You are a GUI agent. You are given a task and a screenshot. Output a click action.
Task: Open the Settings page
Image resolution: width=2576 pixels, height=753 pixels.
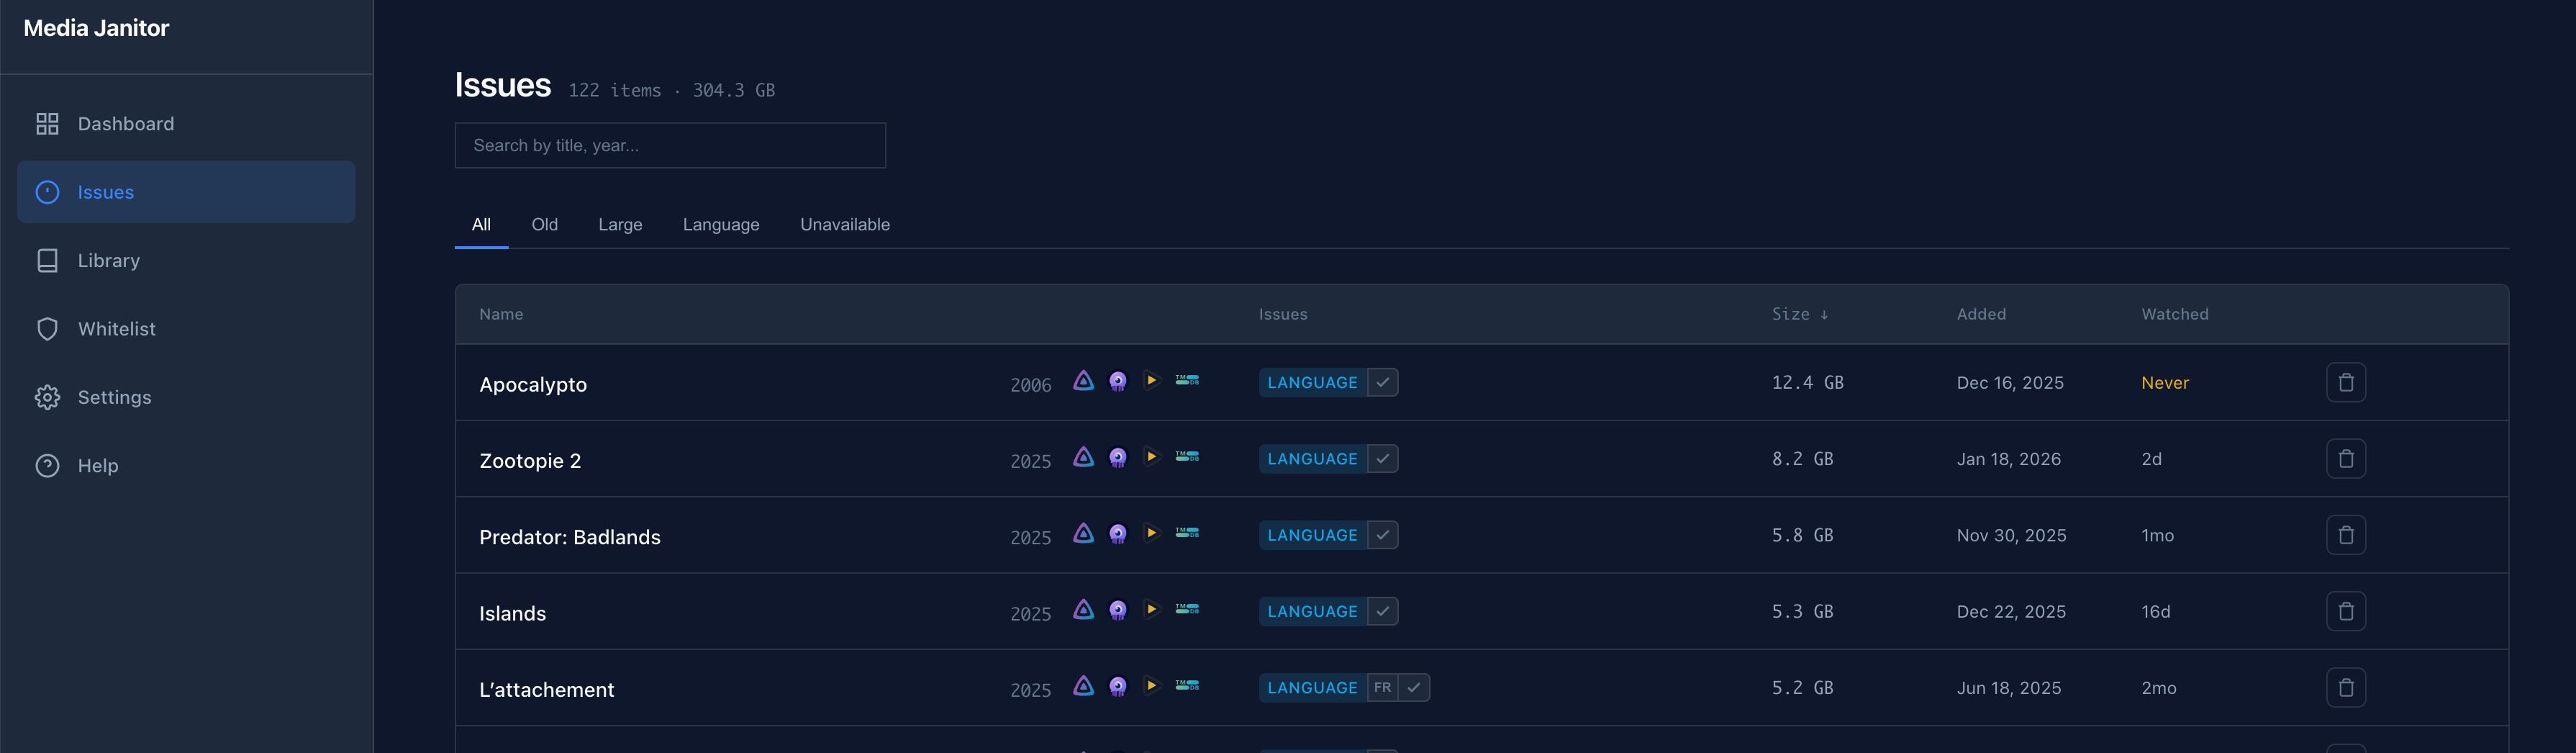click(x=114, y=397)
